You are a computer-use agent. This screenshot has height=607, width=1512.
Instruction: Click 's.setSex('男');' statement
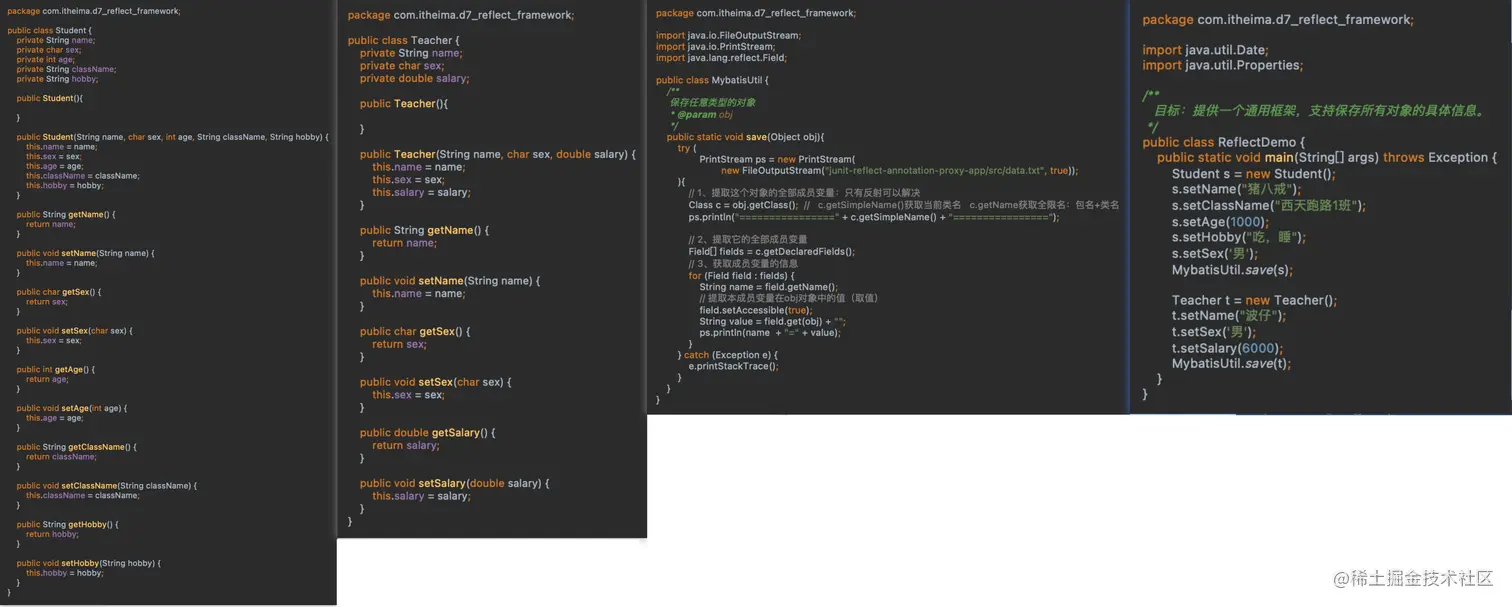click(x=1215, y=253)
